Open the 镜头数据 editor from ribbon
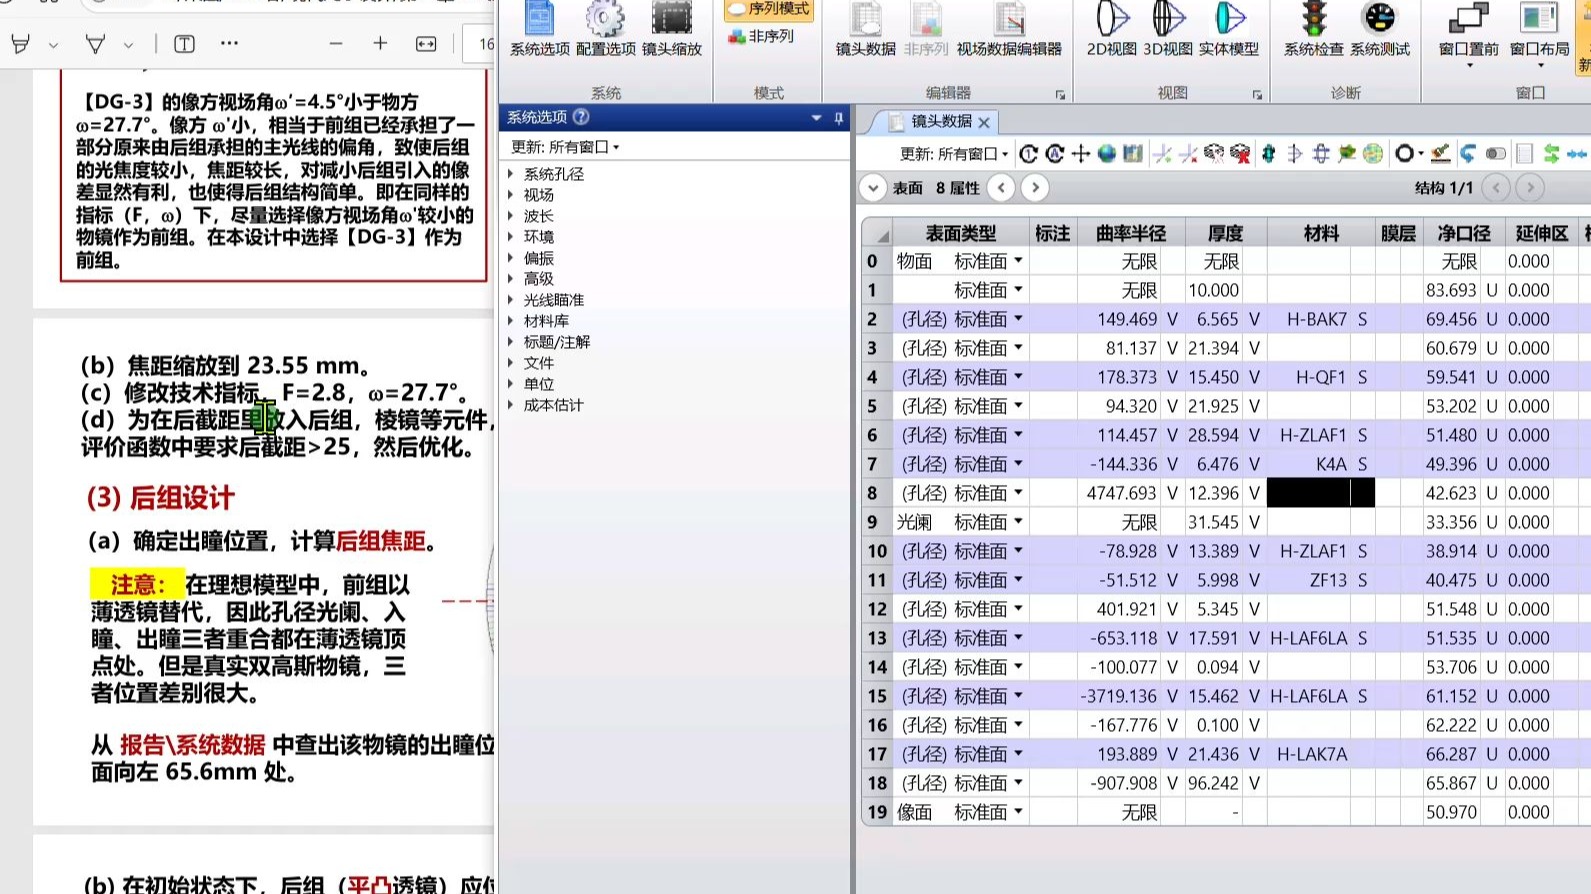The image size is (1591, 894). click(865, 29)
